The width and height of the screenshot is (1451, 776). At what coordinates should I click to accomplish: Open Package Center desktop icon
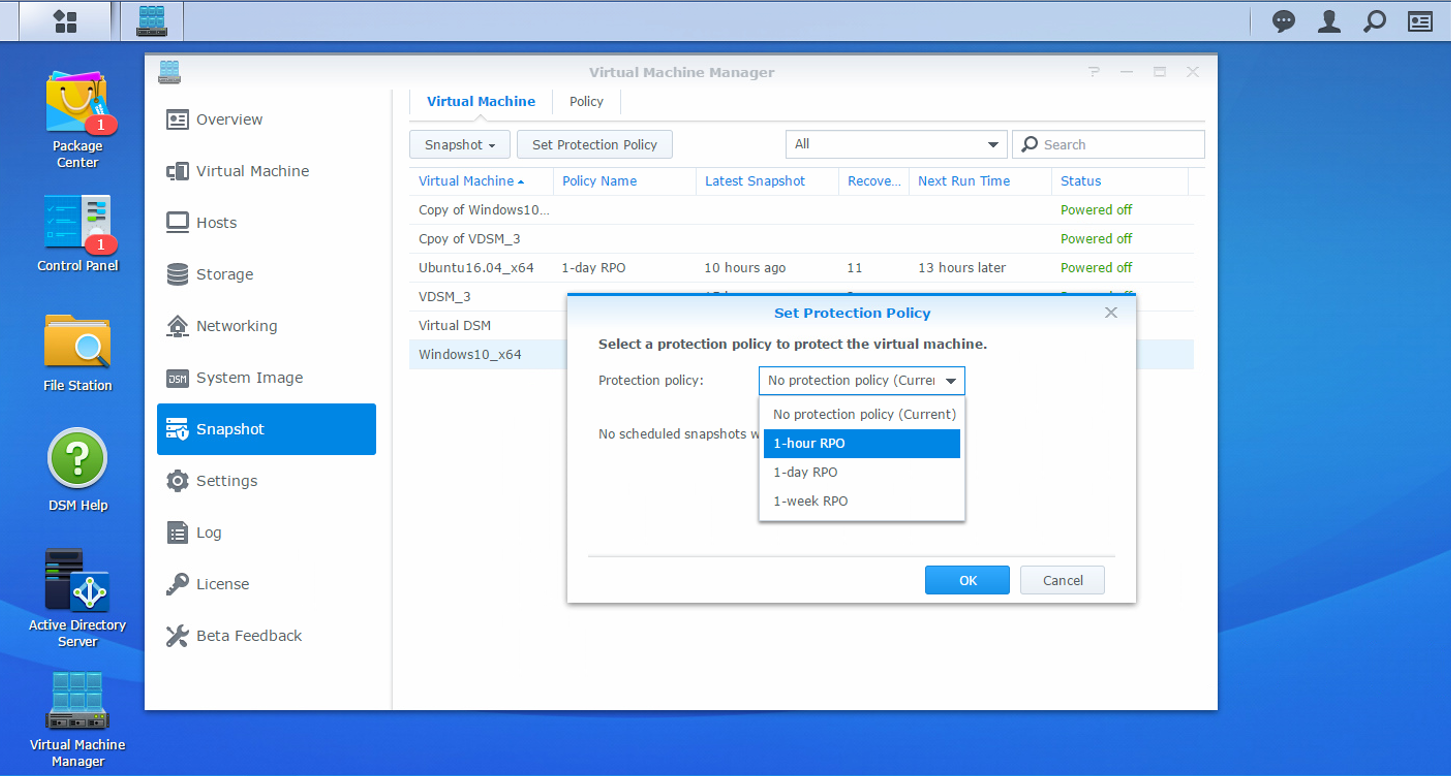77,105
